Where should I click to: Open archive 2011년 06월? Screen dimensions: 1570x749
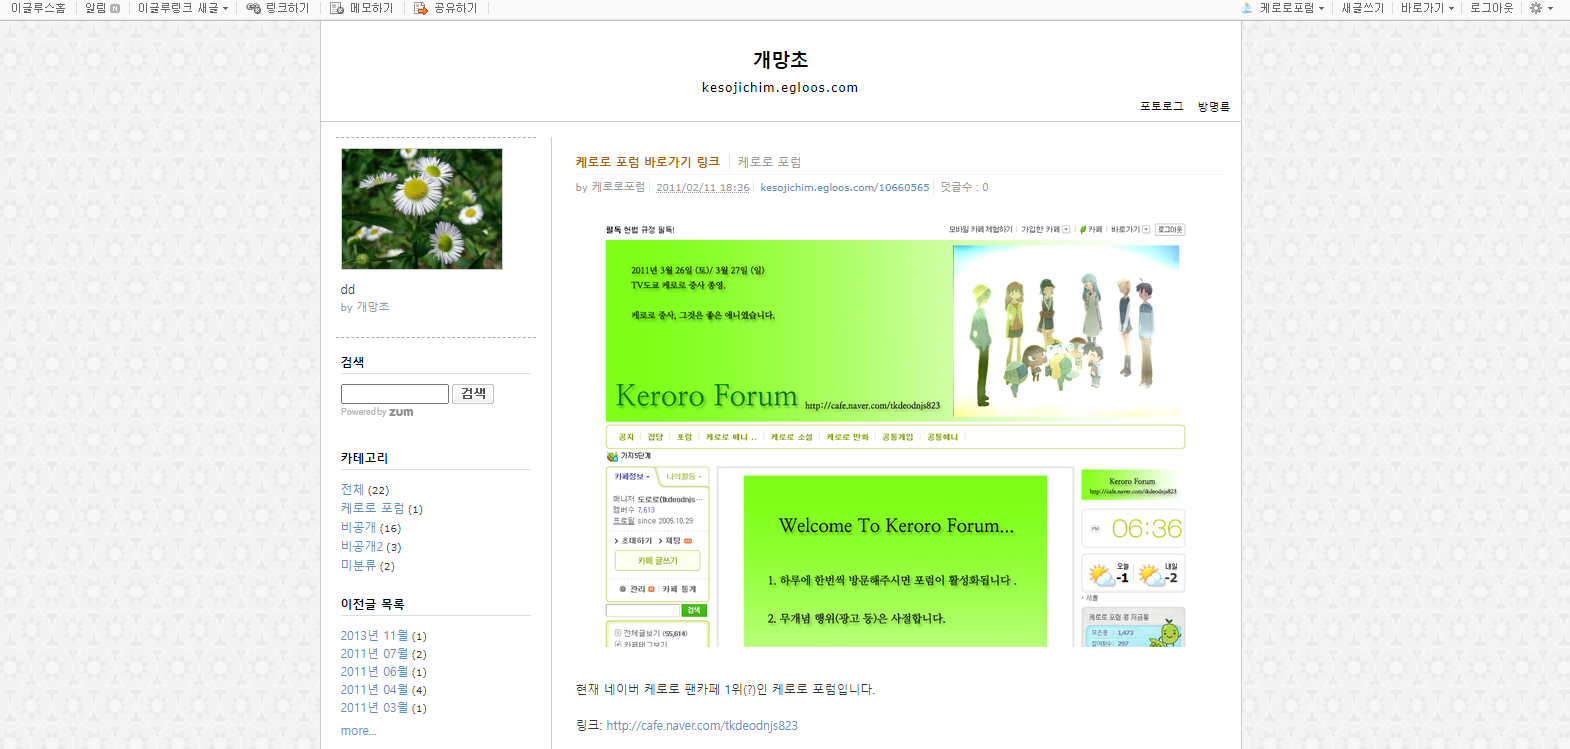point(374,672)
